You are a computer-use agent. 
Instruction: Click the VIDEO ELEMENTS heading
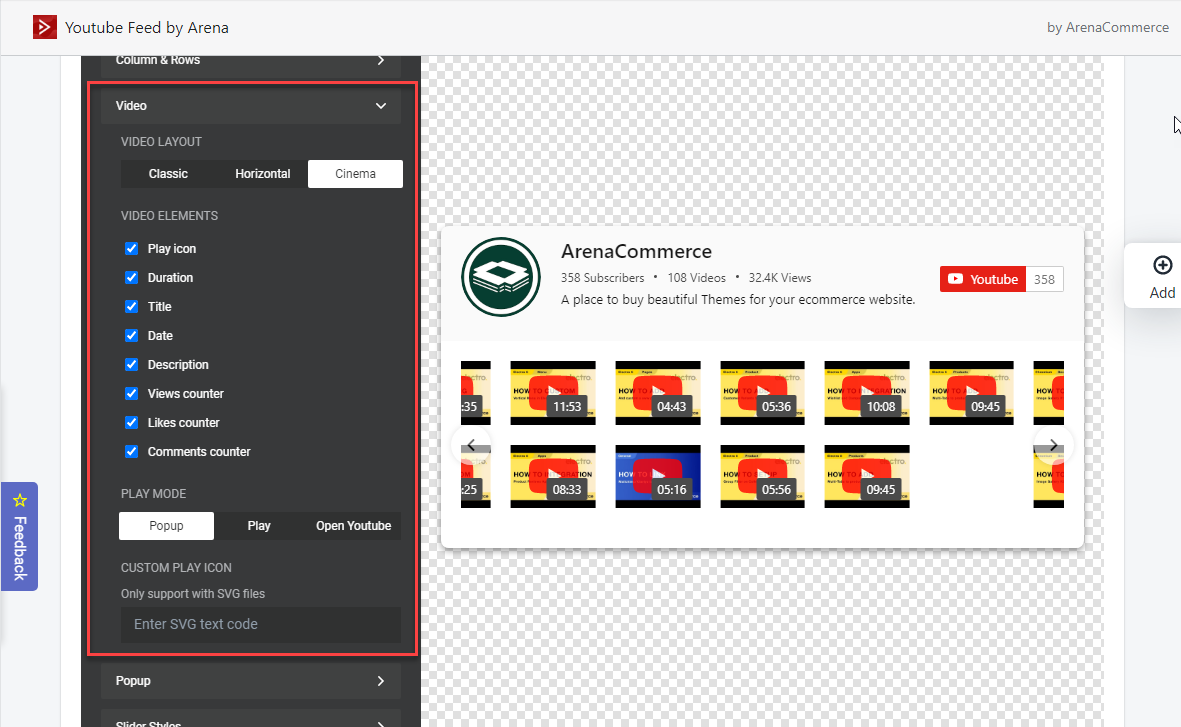(x=169, y=215)
